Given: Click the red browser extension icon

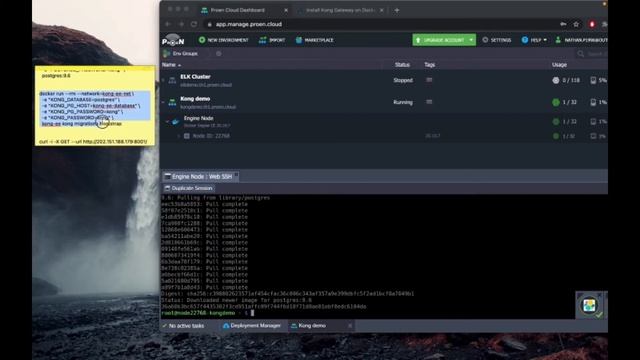Looking at the screenshot, I should [x=592, y=24].
